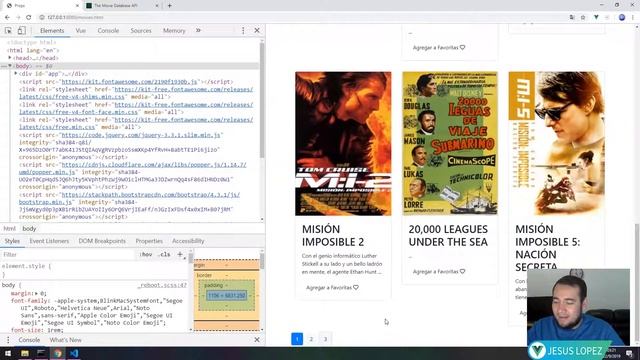Go to pagination page 2
The height and width of the screenshot is (360, 640).
[x=311, y=339]
